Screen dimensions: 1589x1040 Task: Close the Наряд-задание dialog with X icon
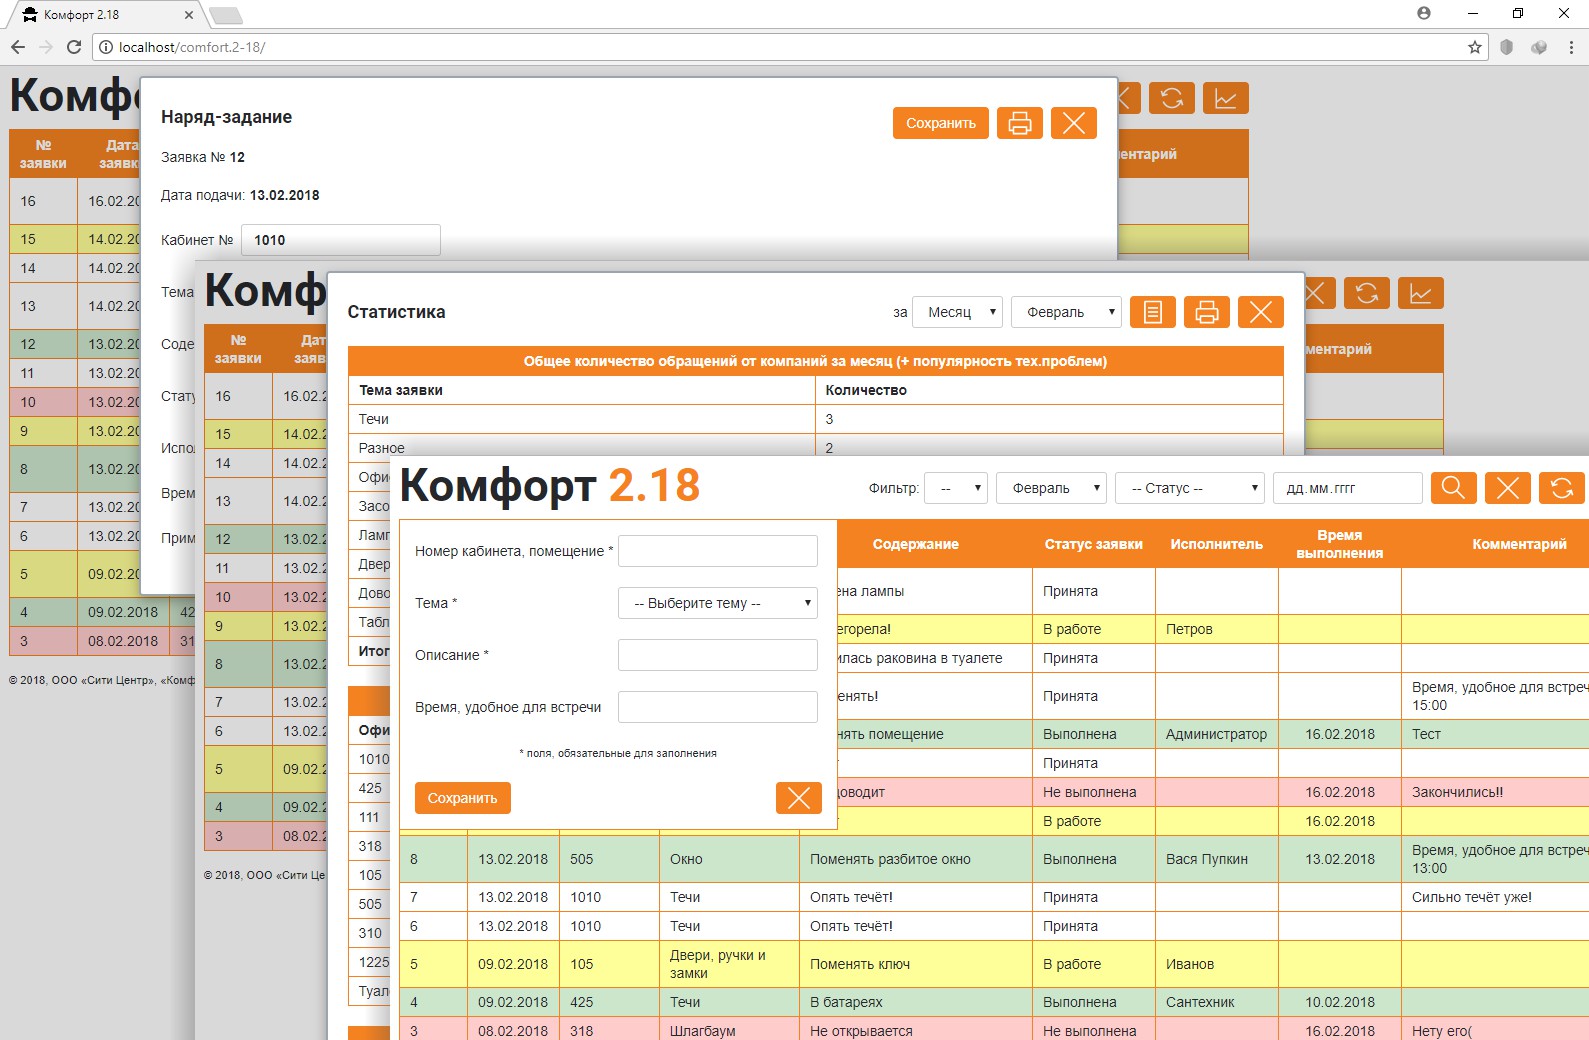pos(1073,123)
